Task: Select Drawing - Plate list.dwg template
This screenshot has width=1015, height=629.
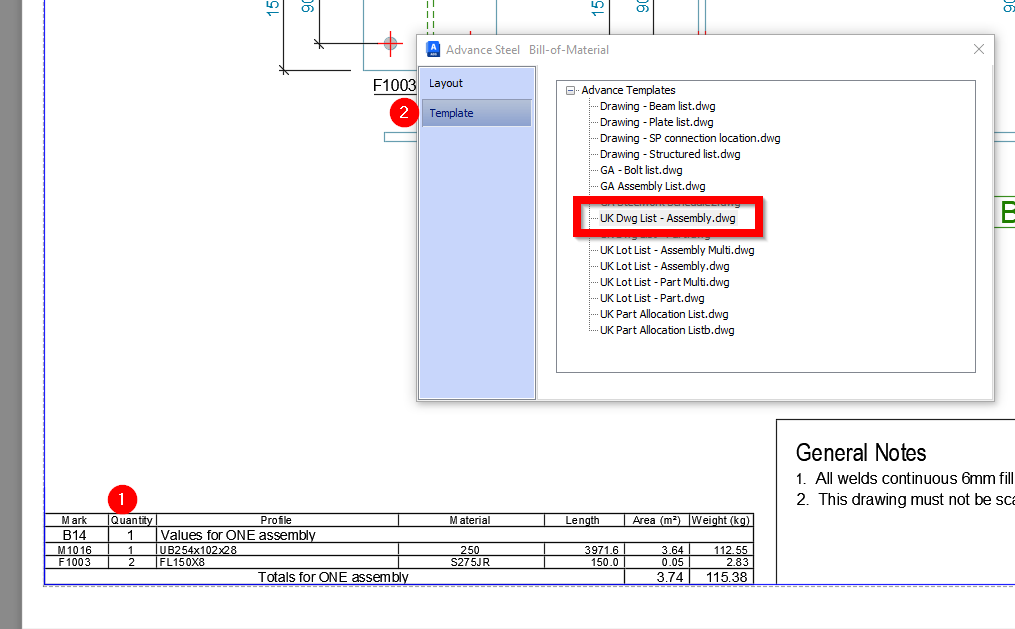Action: (x=656, y=122)
